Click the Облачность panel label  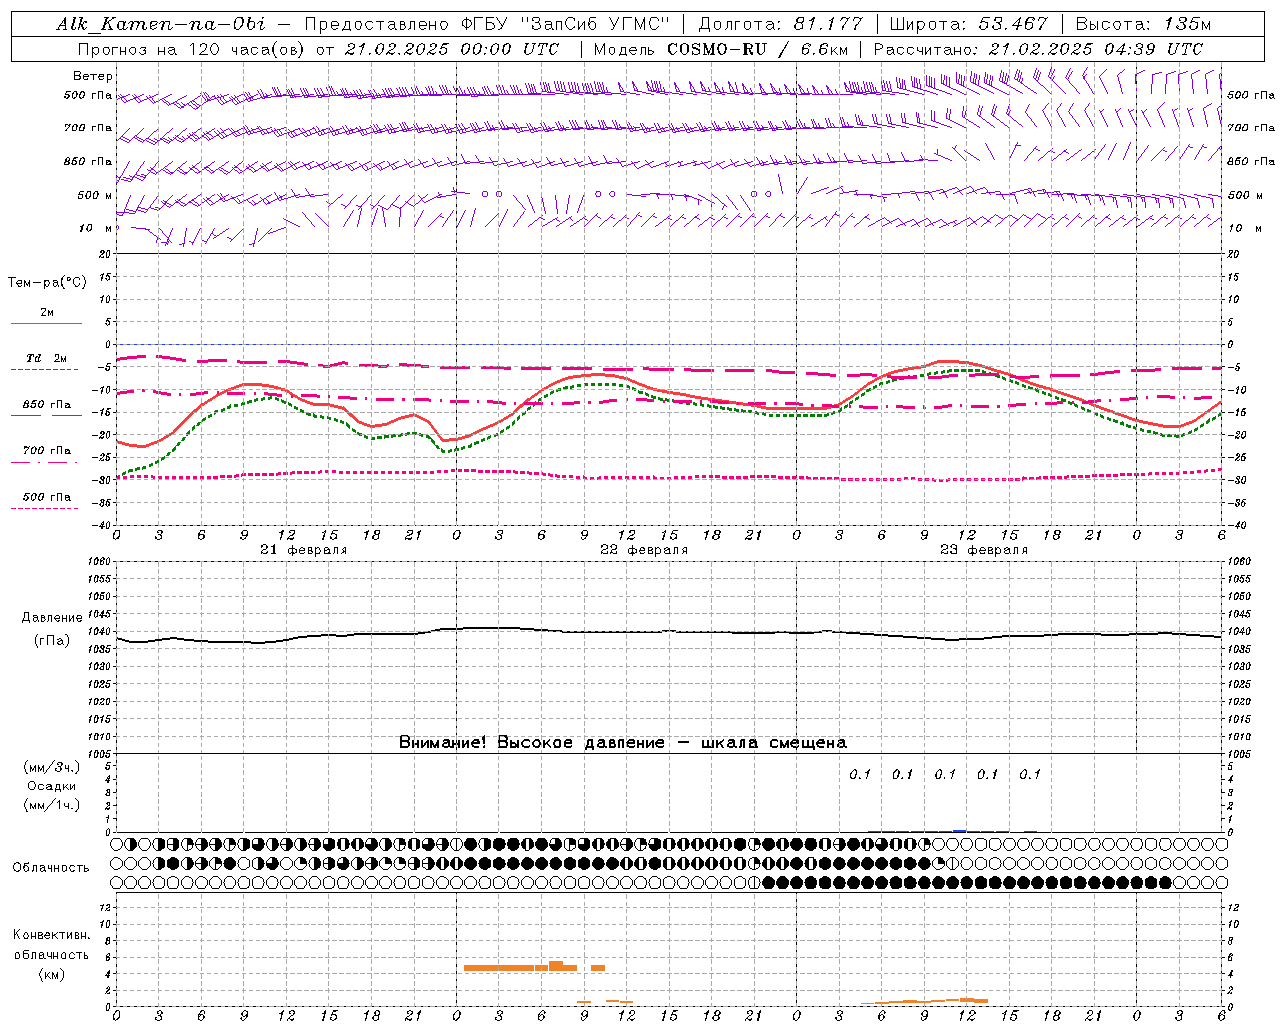point(51,867)
